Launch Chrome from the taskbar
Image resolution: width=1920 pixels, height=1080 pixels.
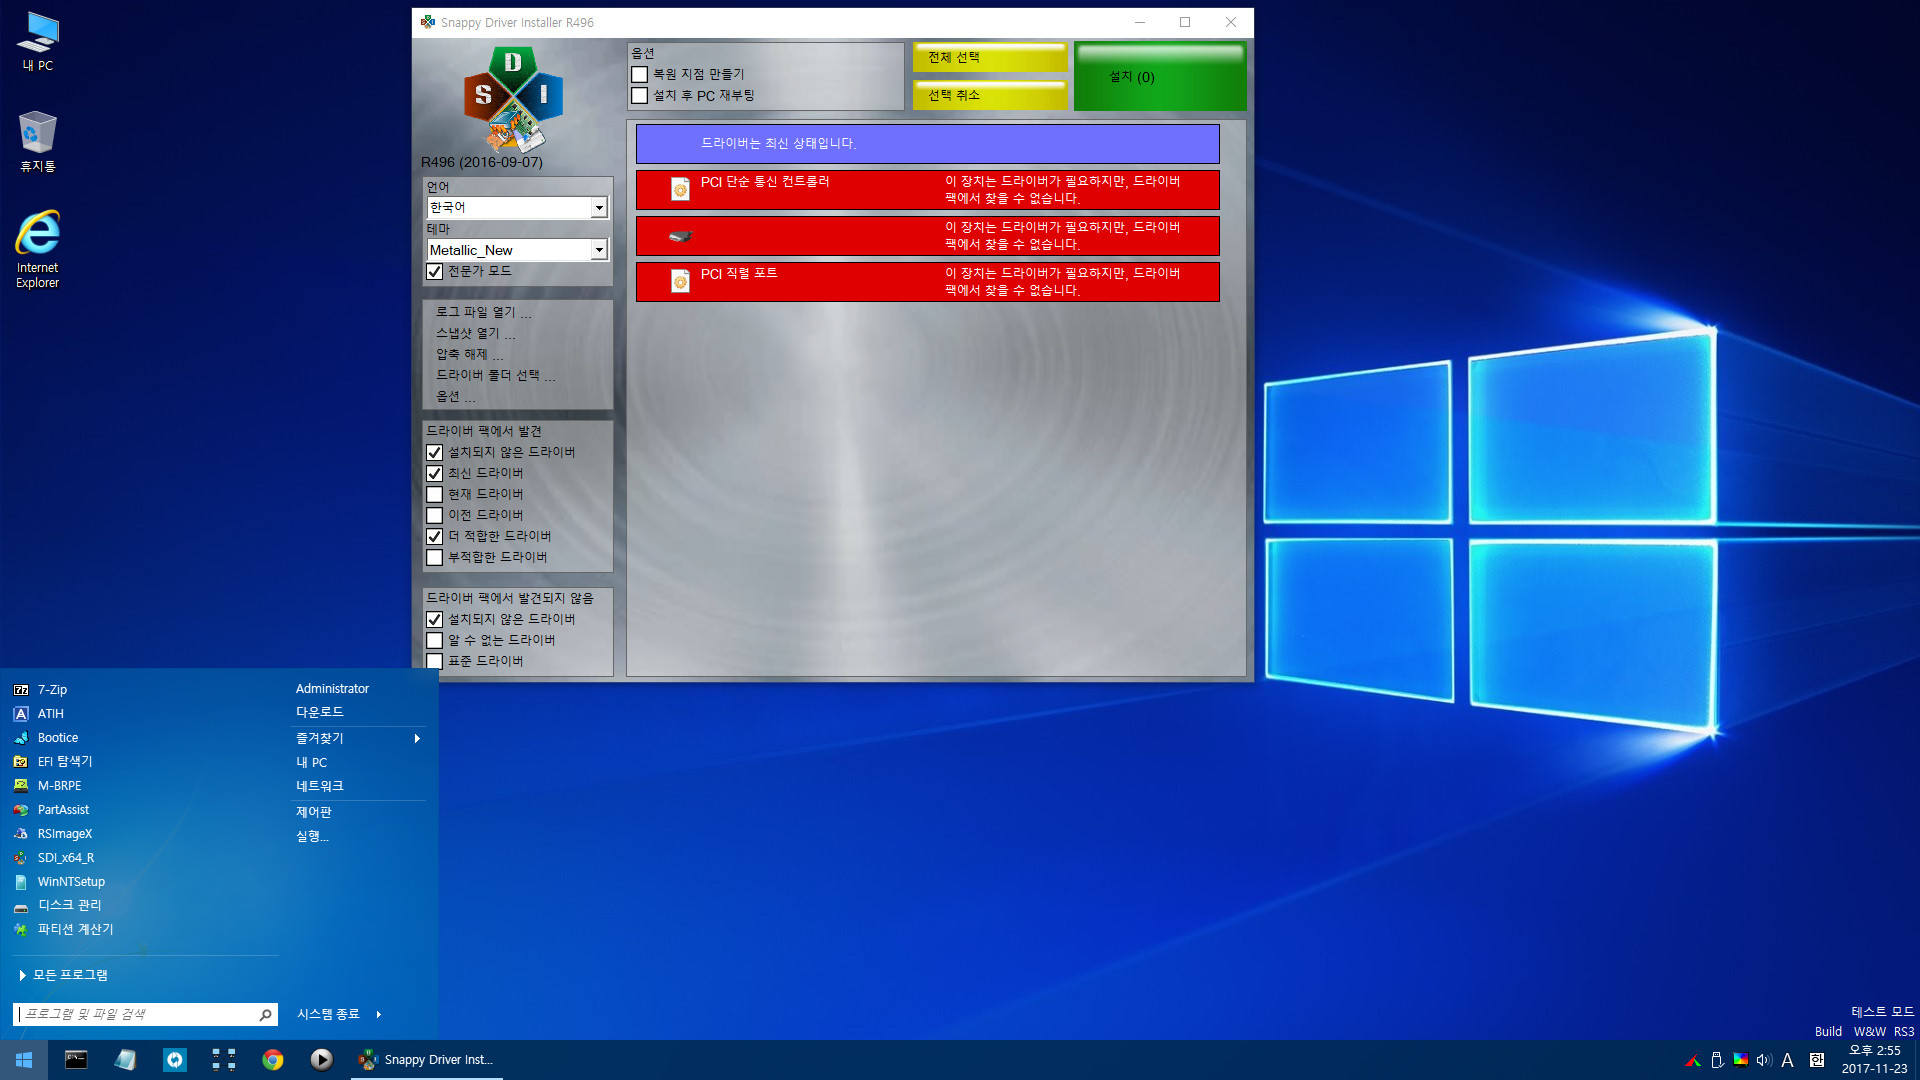(x=273, y=1060)
